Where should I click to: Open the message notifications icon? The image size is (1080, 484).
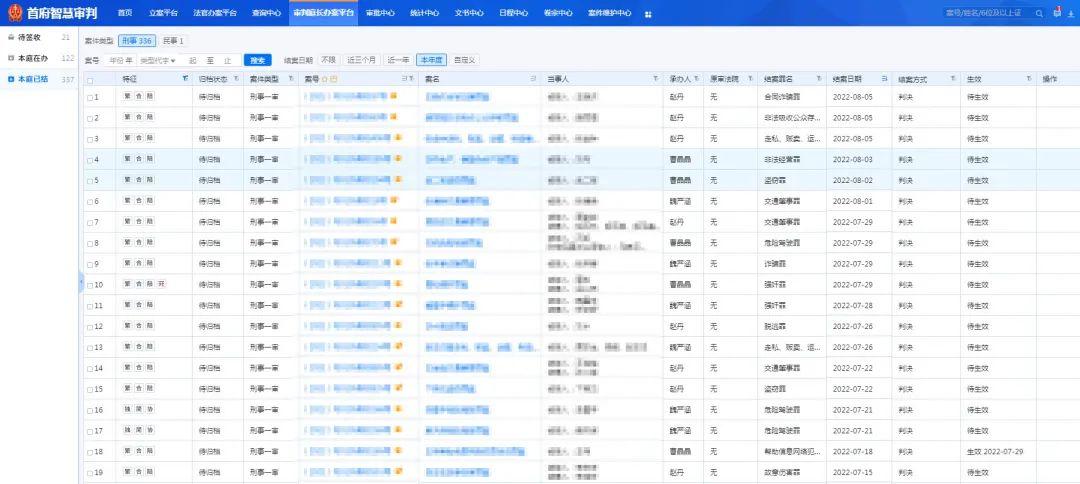(1057, 13)
